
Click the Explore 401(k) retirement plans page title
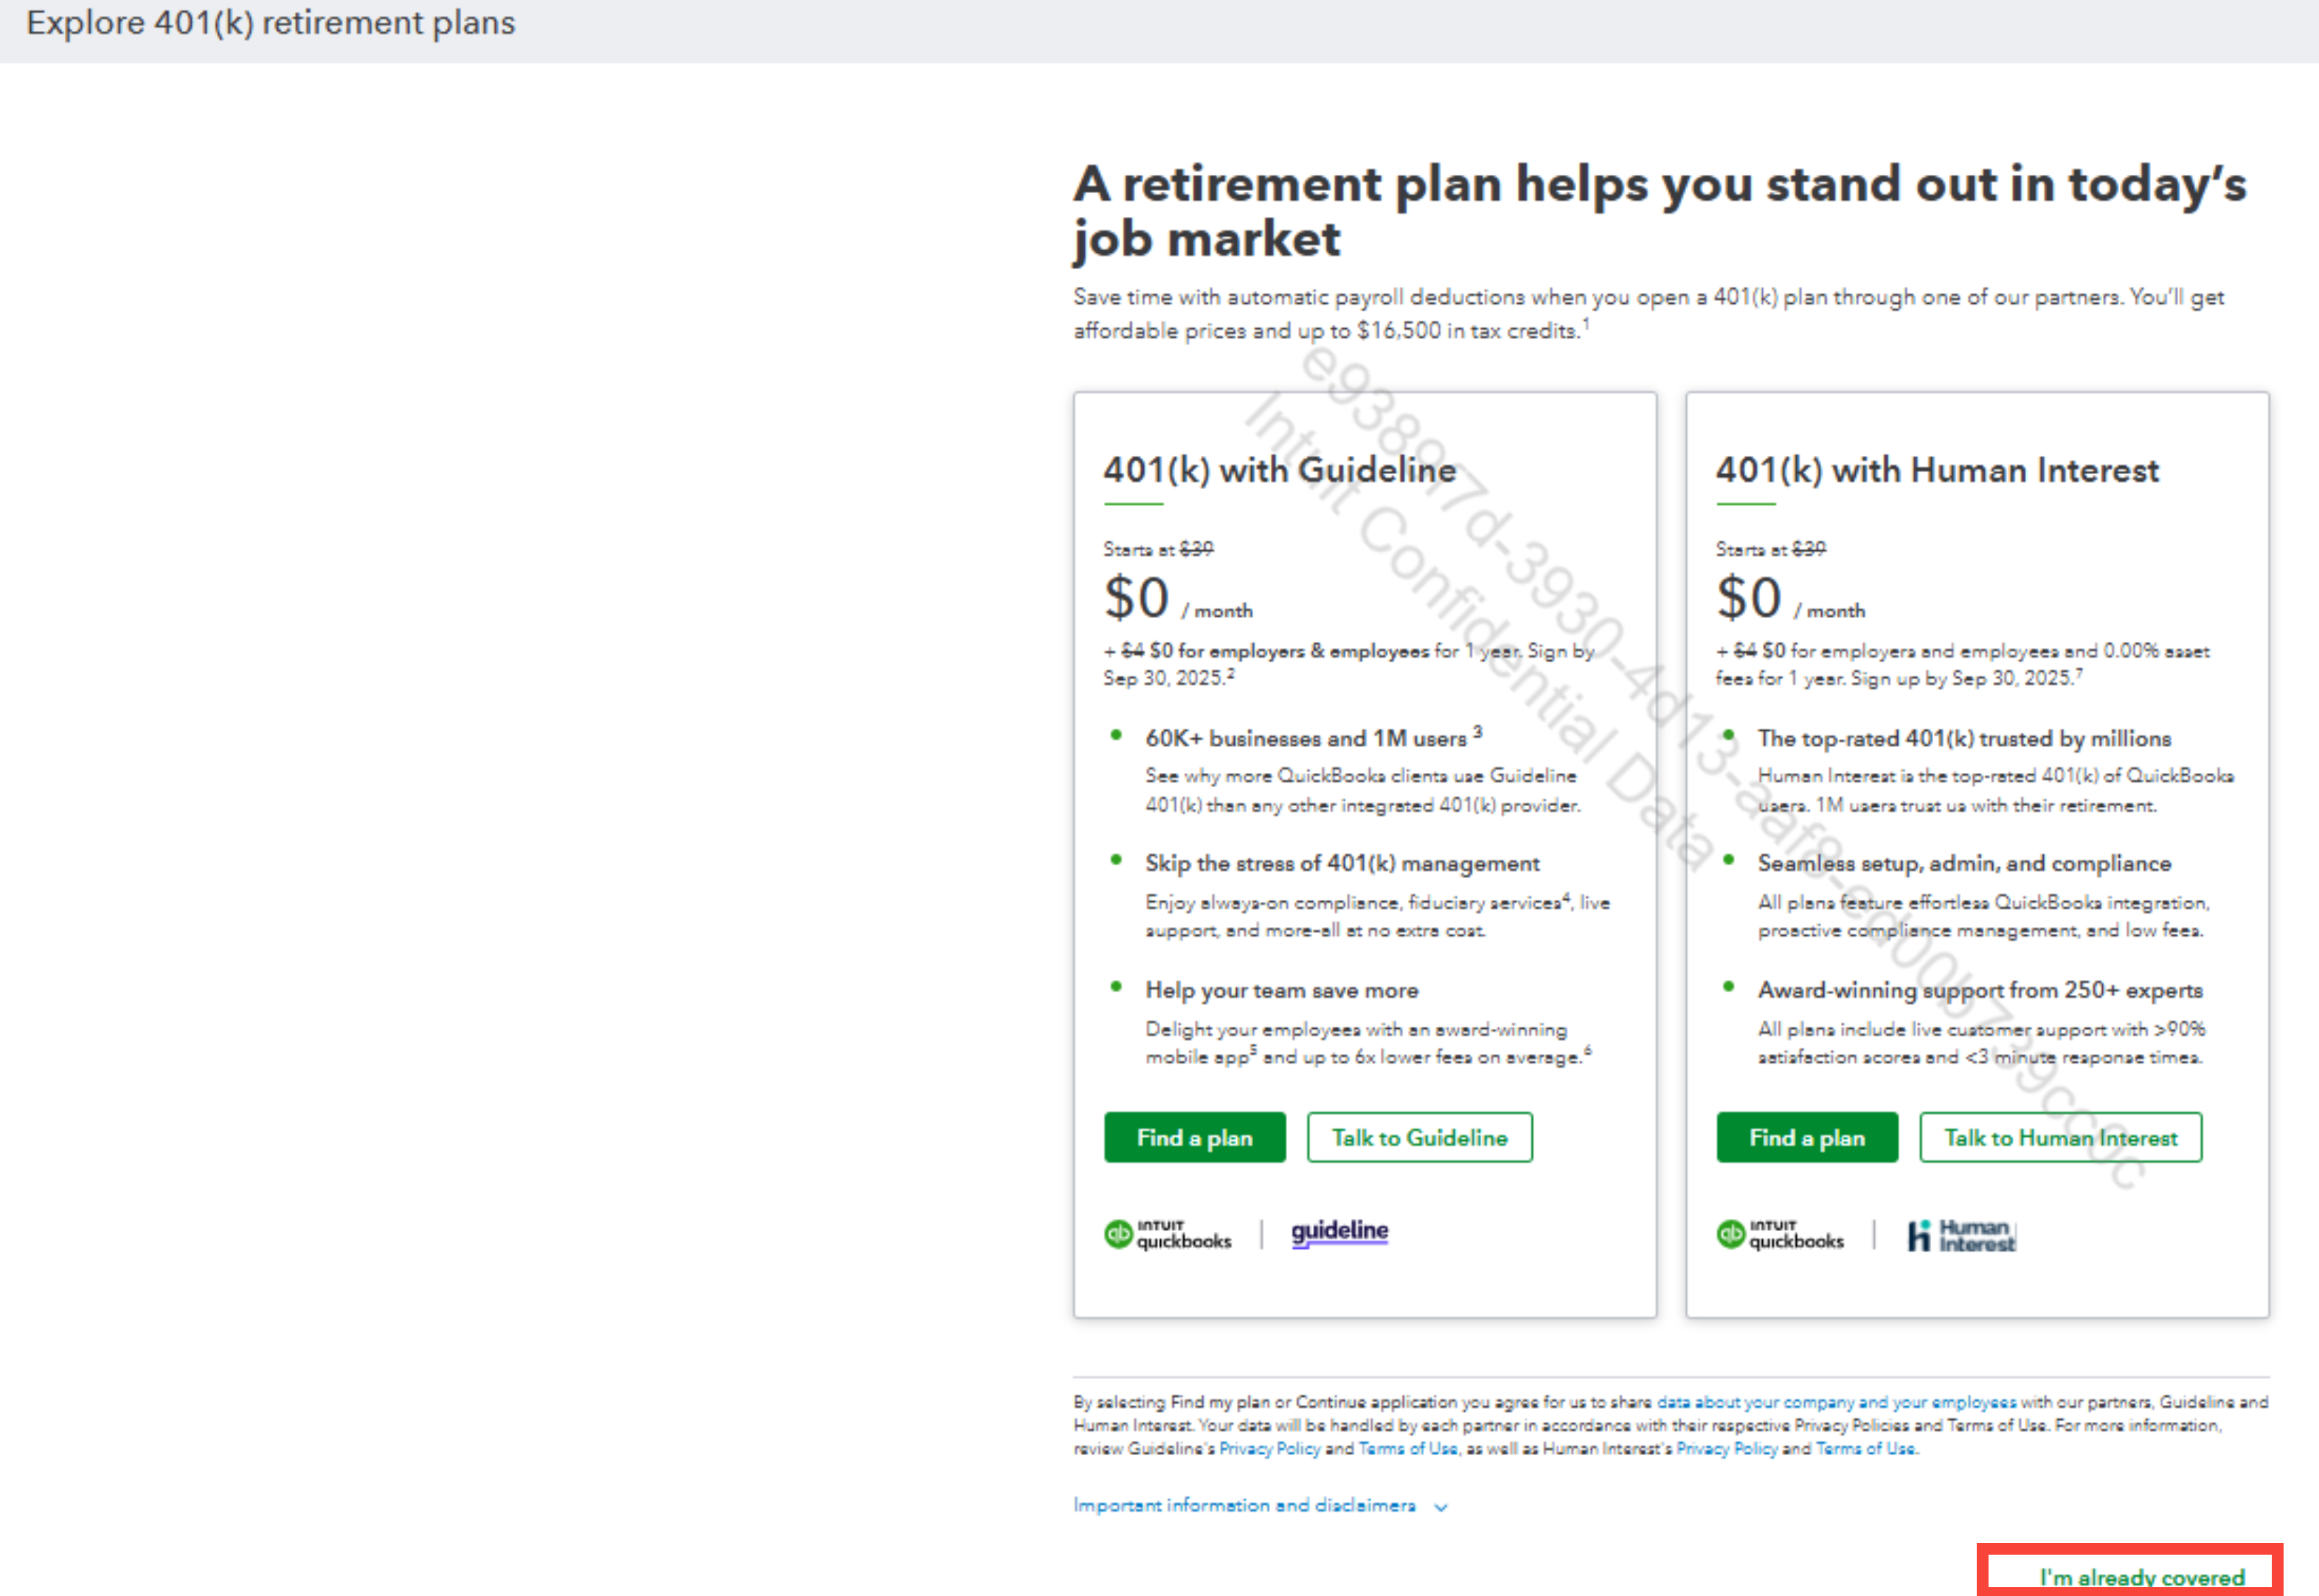tap(271, 23)
